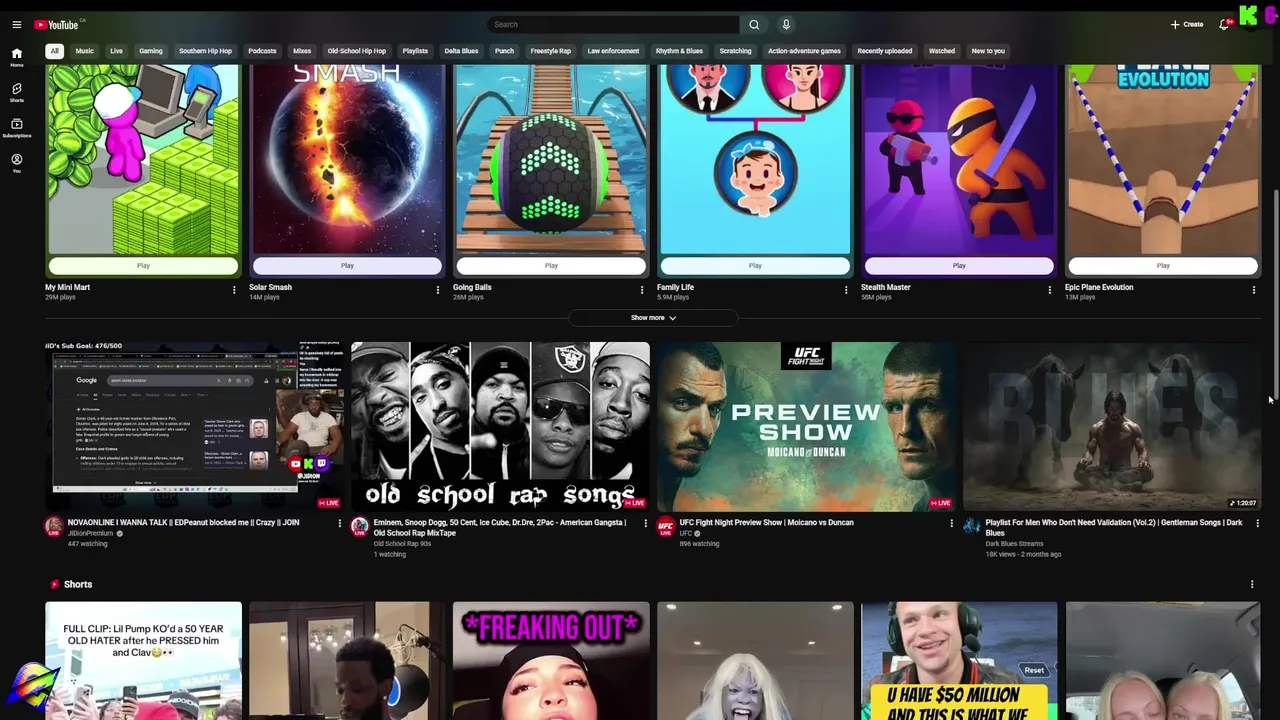Go to Home in sidebar
The width and height of the screenshot is (1280, 720).
click(x=16, y=57)
